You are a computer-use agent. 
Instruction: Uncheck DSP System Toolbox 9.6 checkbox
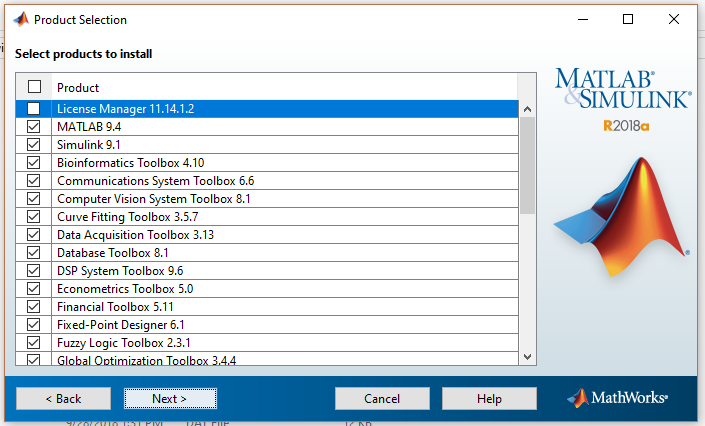(33, 270)
